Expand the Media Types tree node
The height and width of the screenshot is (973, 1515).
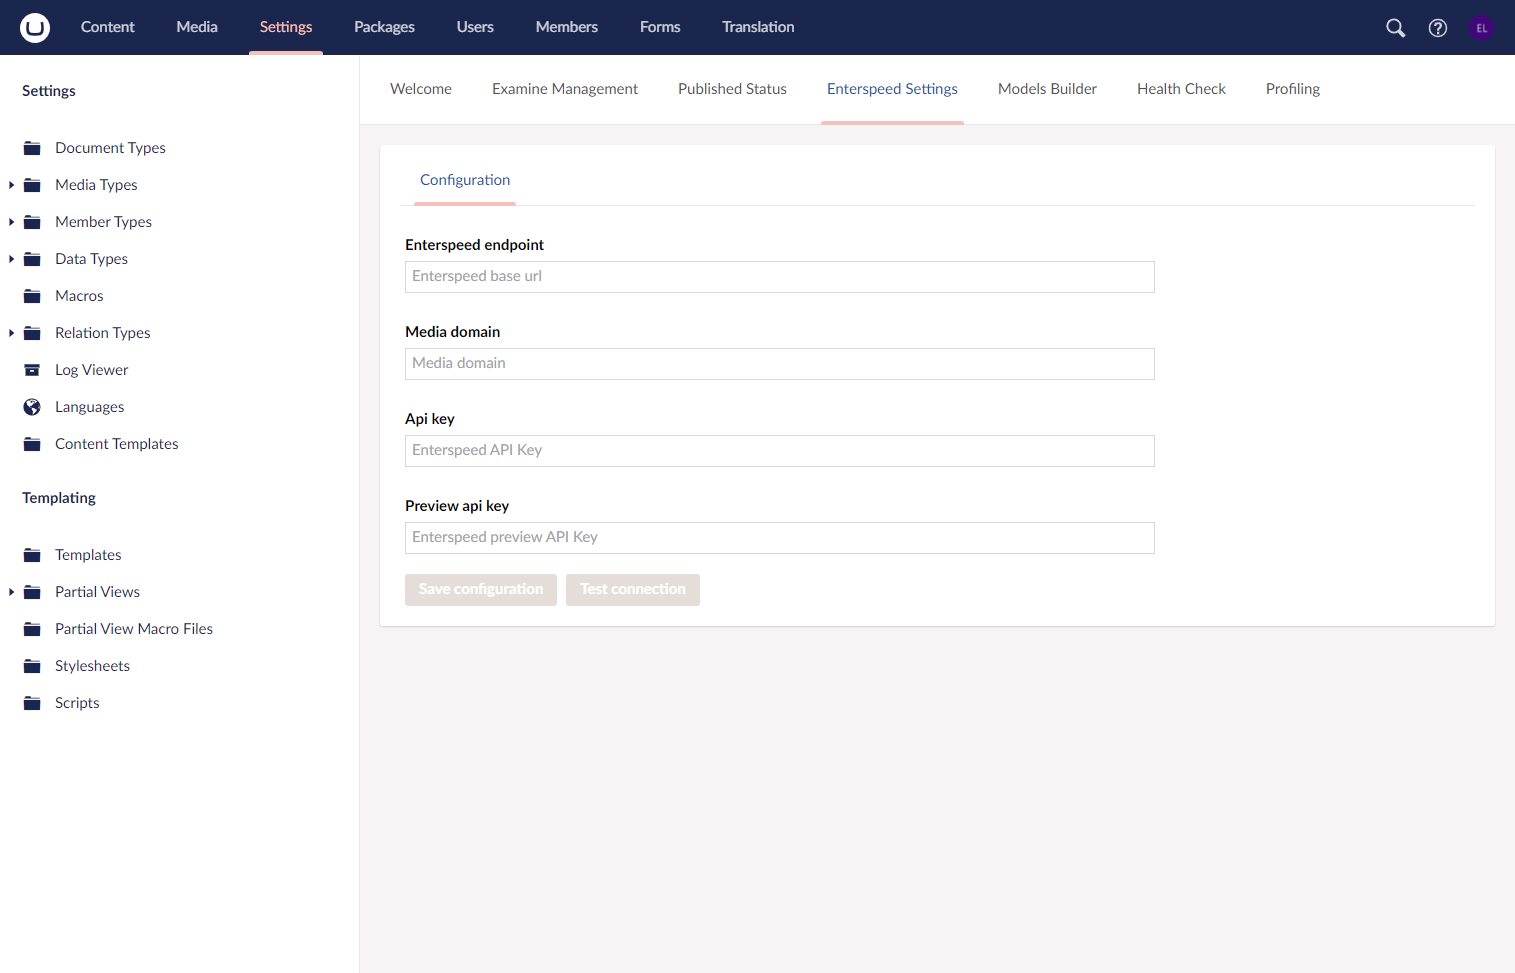point(11,185)
